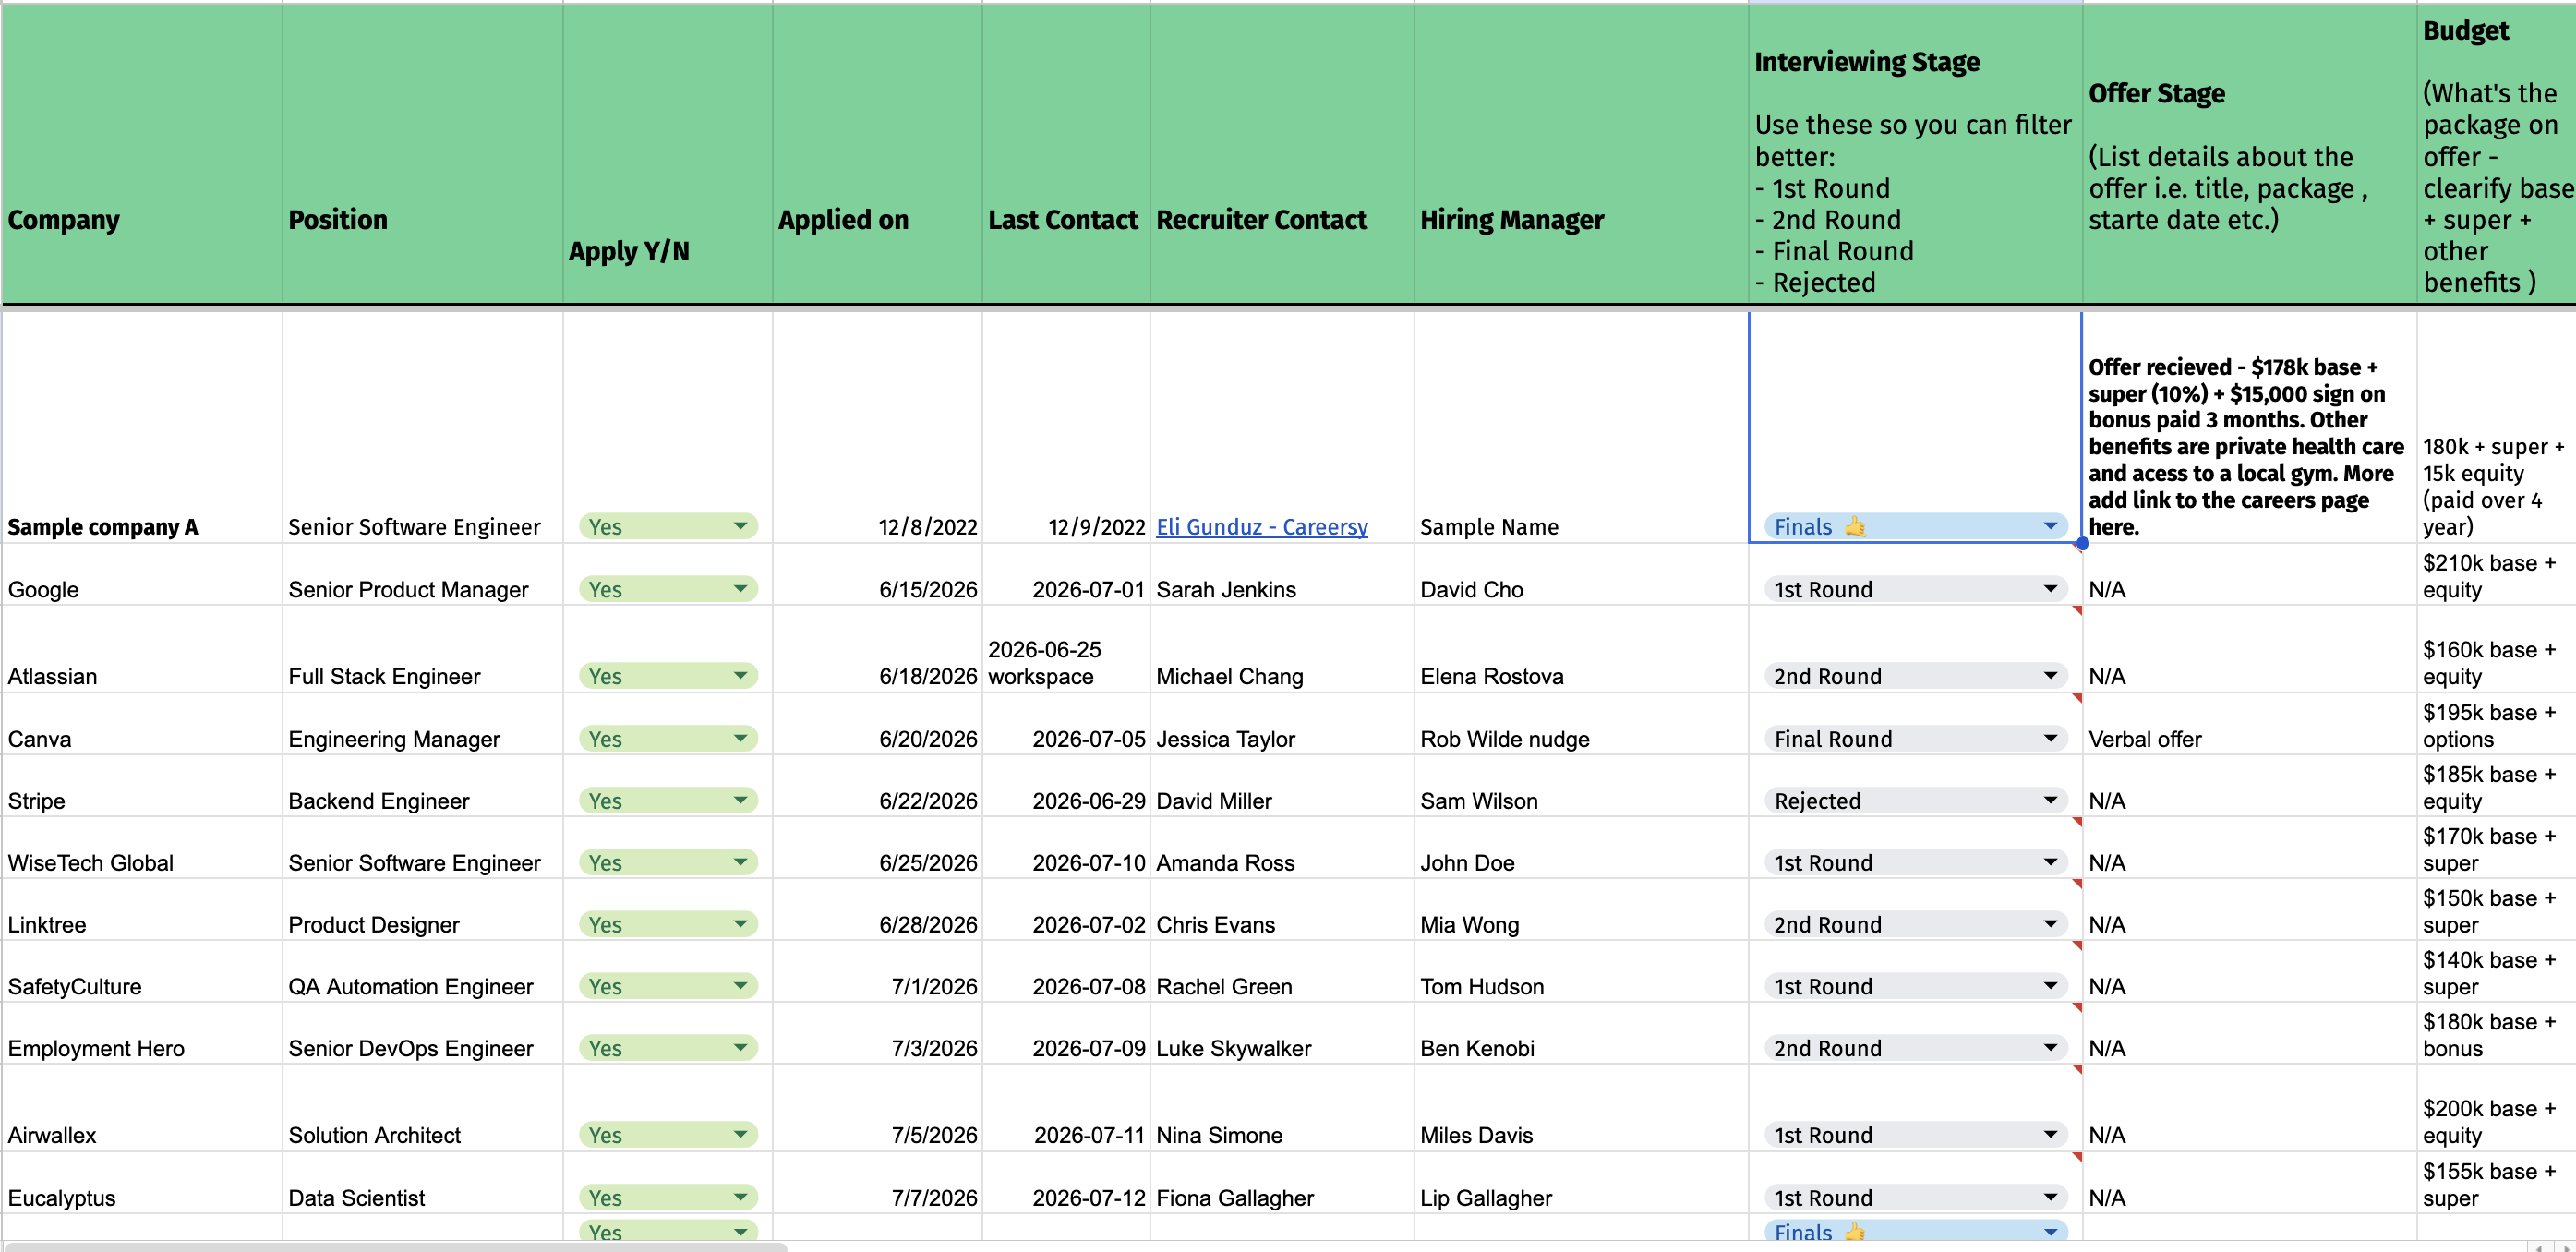This screenshot has height=1252, width=2576.
Task: Open Apply Y/N dropdown for Stripe row
Action: click(668, 801)
